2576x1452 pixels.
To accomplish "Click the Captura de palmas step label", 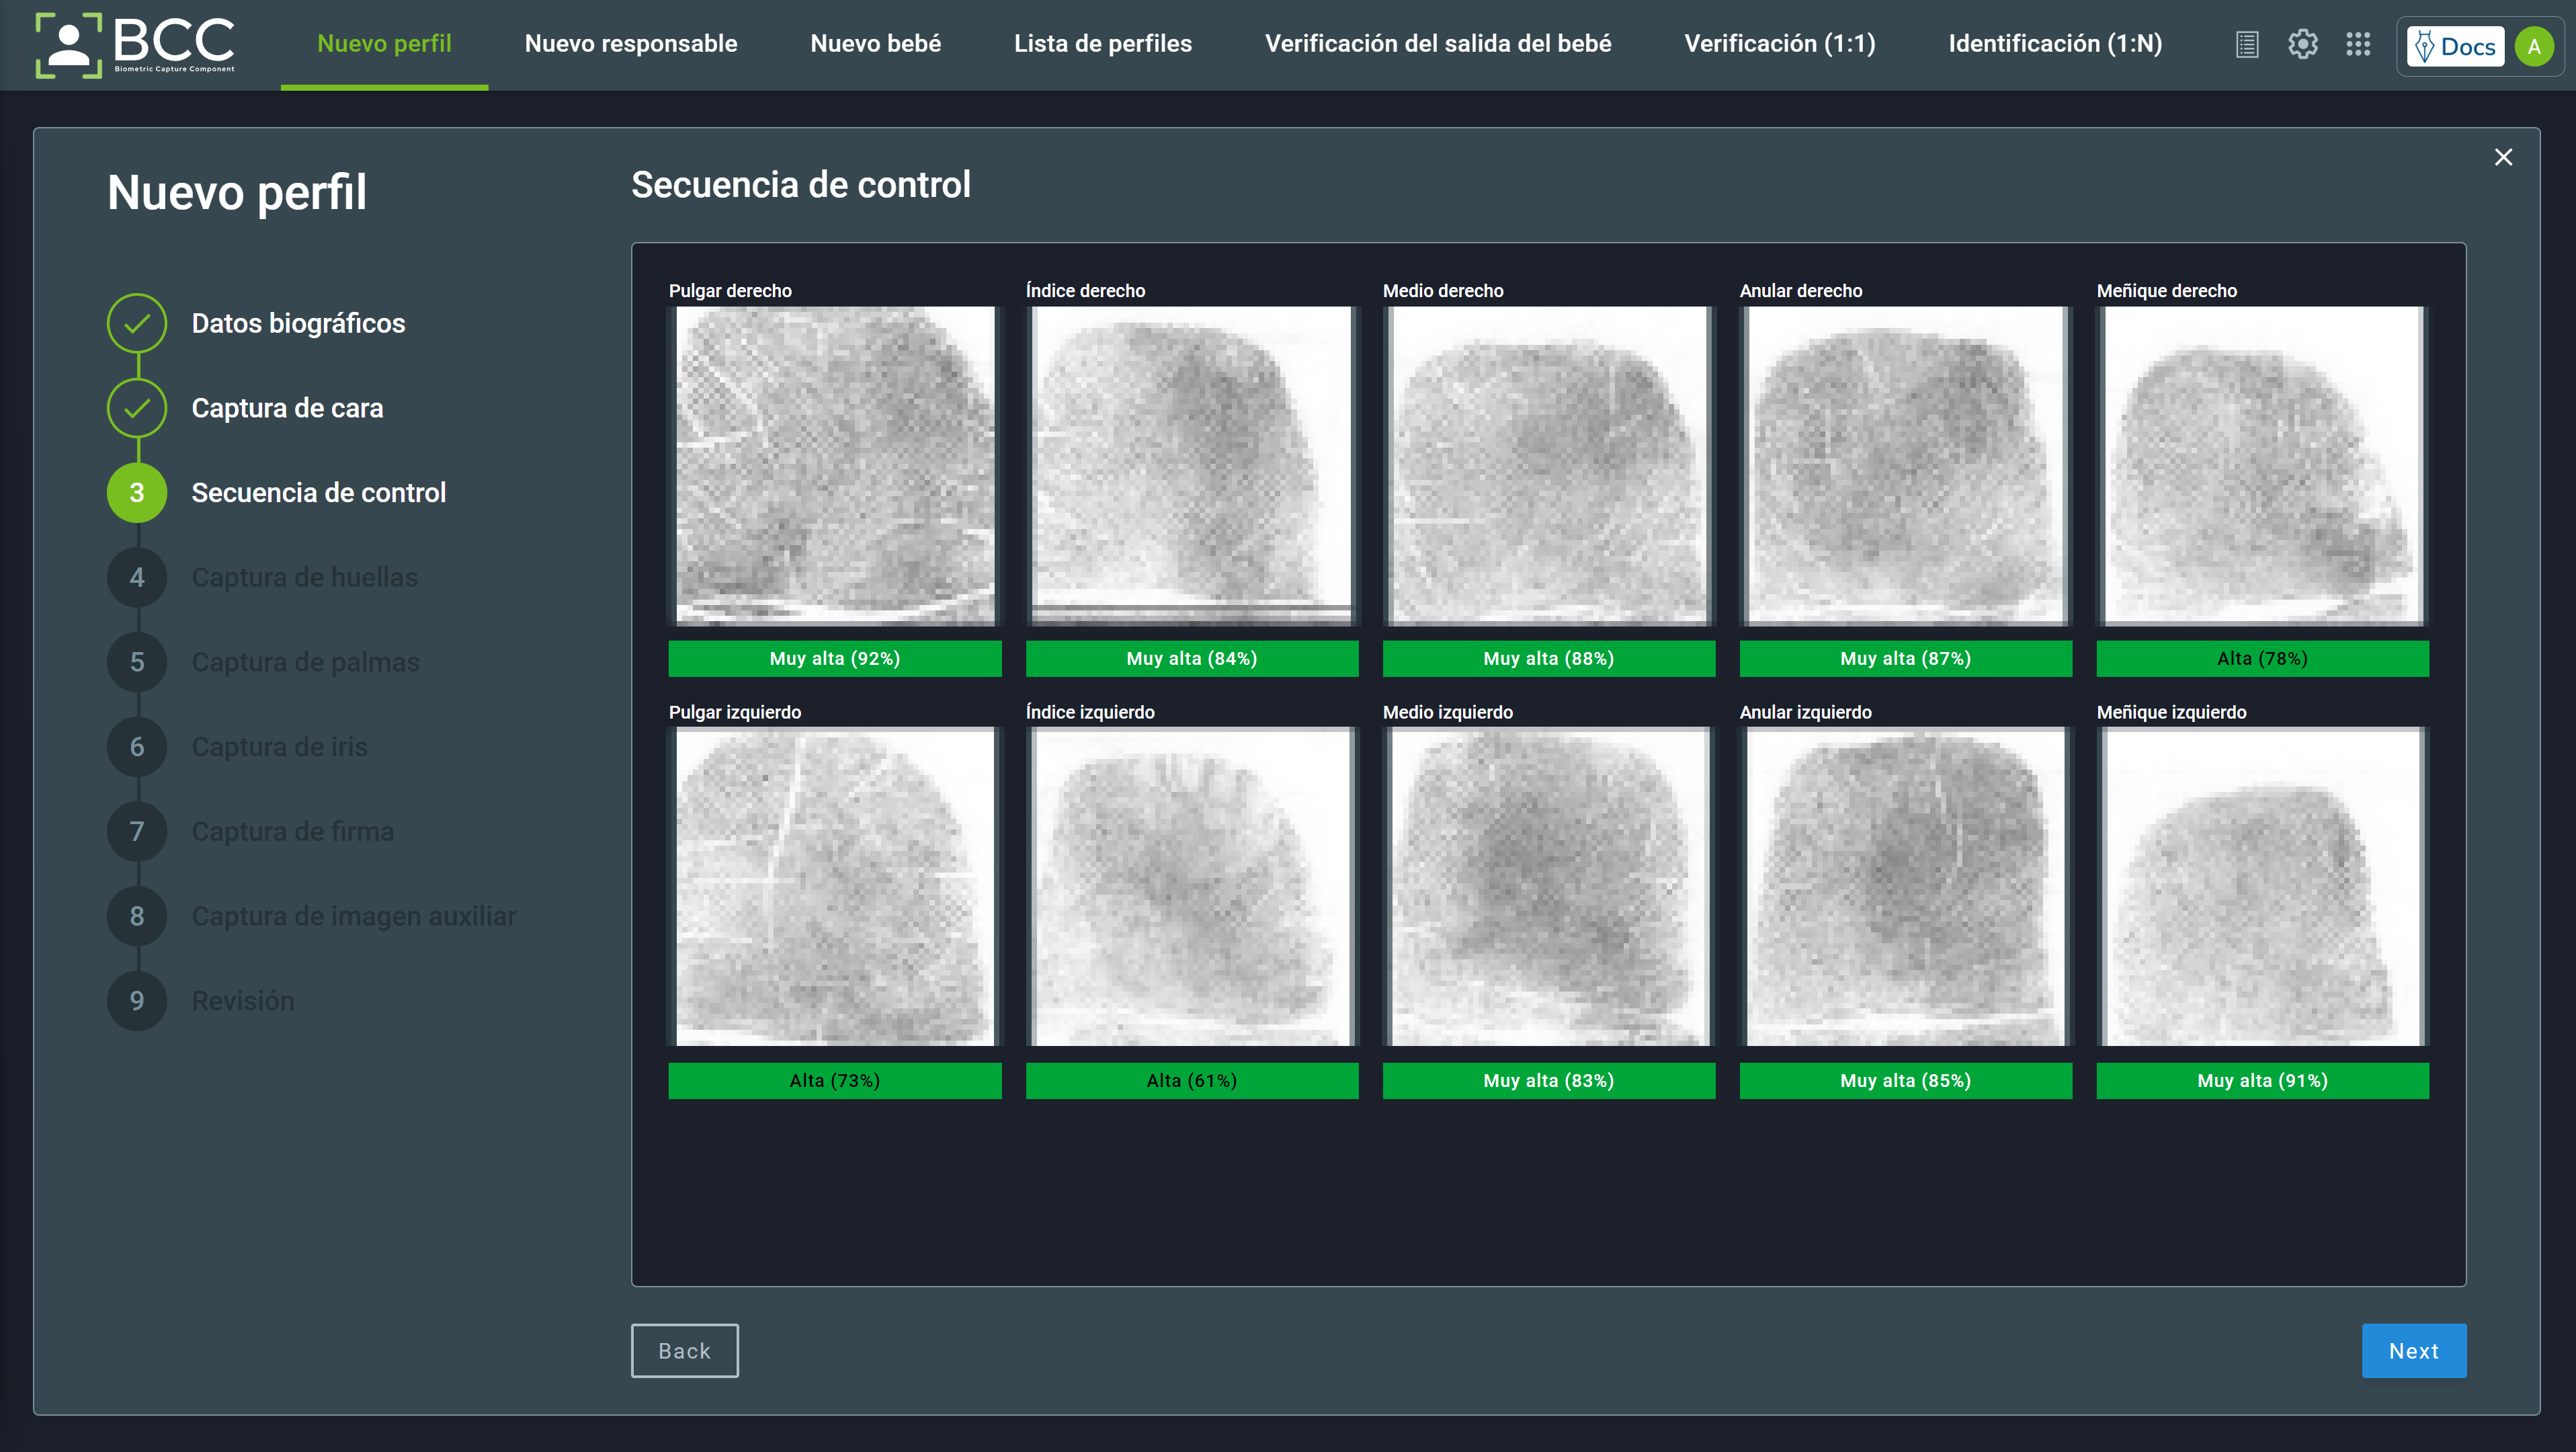I will tap(305, 662).
